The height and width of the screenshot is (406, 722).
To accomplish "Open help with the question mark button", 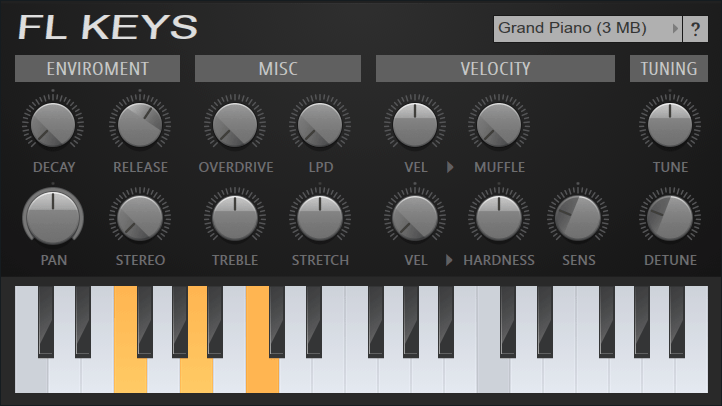I will [695, 29].
